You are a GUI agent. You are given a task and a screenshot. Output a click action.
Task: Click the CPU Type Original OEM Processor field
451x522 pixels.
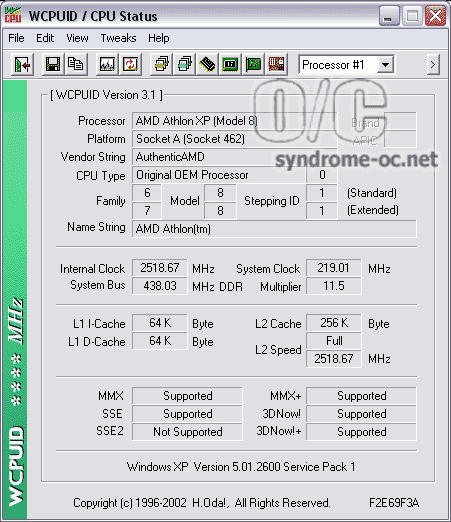coord(219,175)
